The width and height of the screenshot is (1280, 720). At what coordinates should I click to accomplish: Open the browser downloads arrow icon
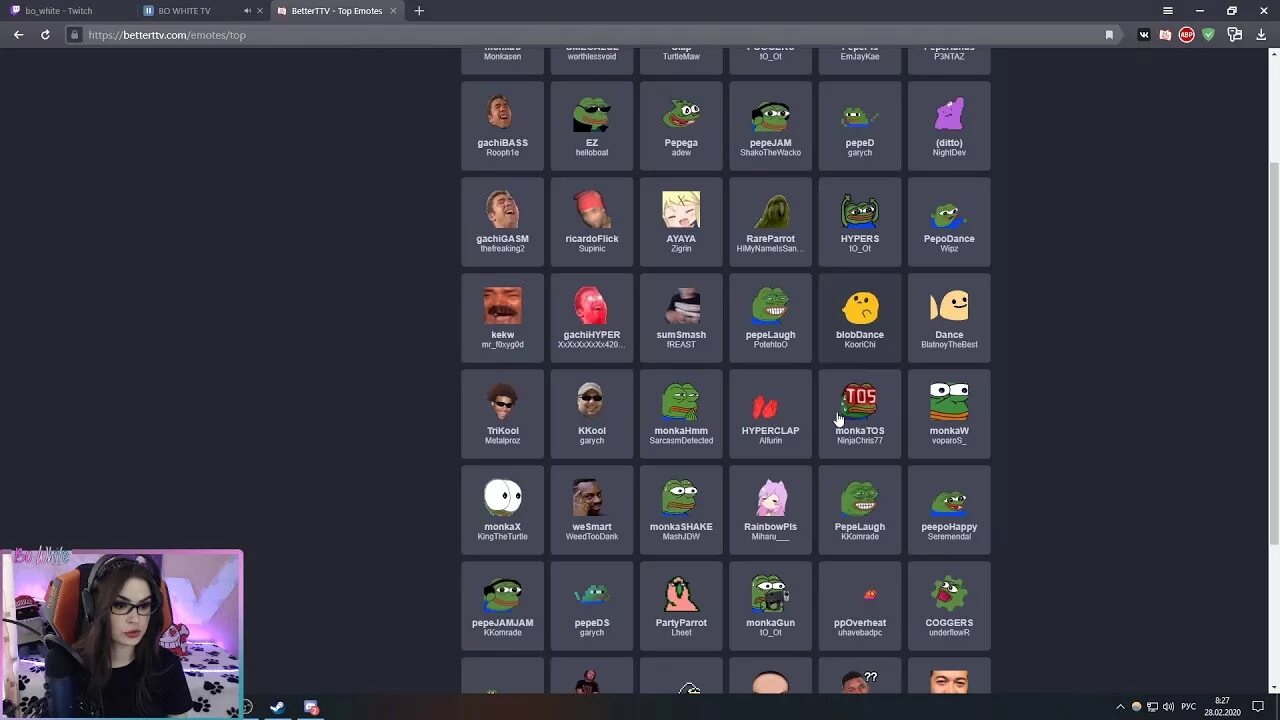(x=1261, y=35)
